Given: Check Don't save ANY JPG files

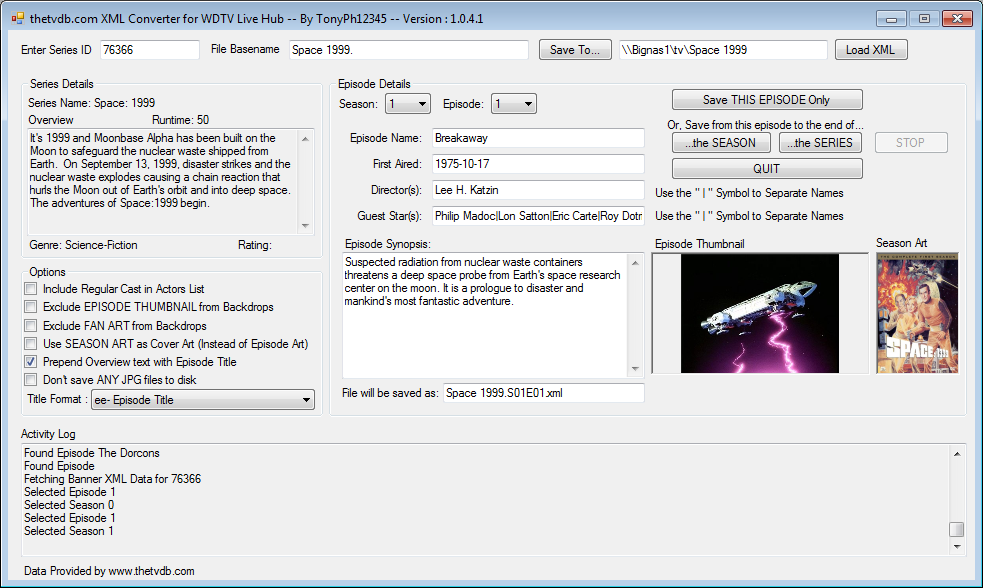Looking at the screenshot, I should [31, 381].
